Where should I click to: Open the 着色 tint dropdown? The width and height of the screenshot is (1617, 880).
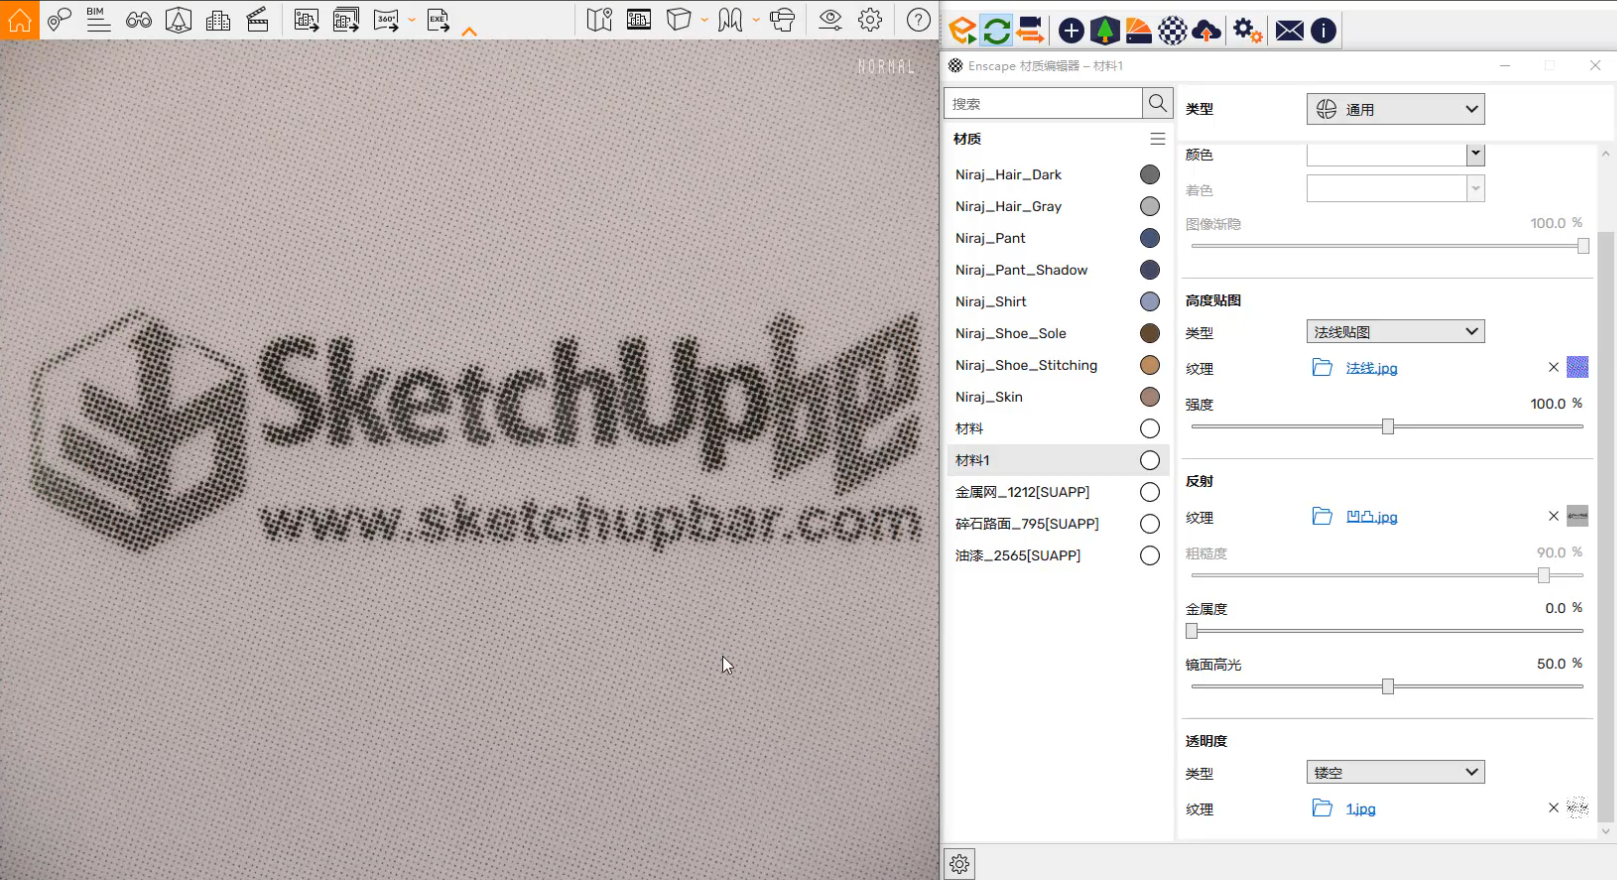click(x=1475, y=189)
